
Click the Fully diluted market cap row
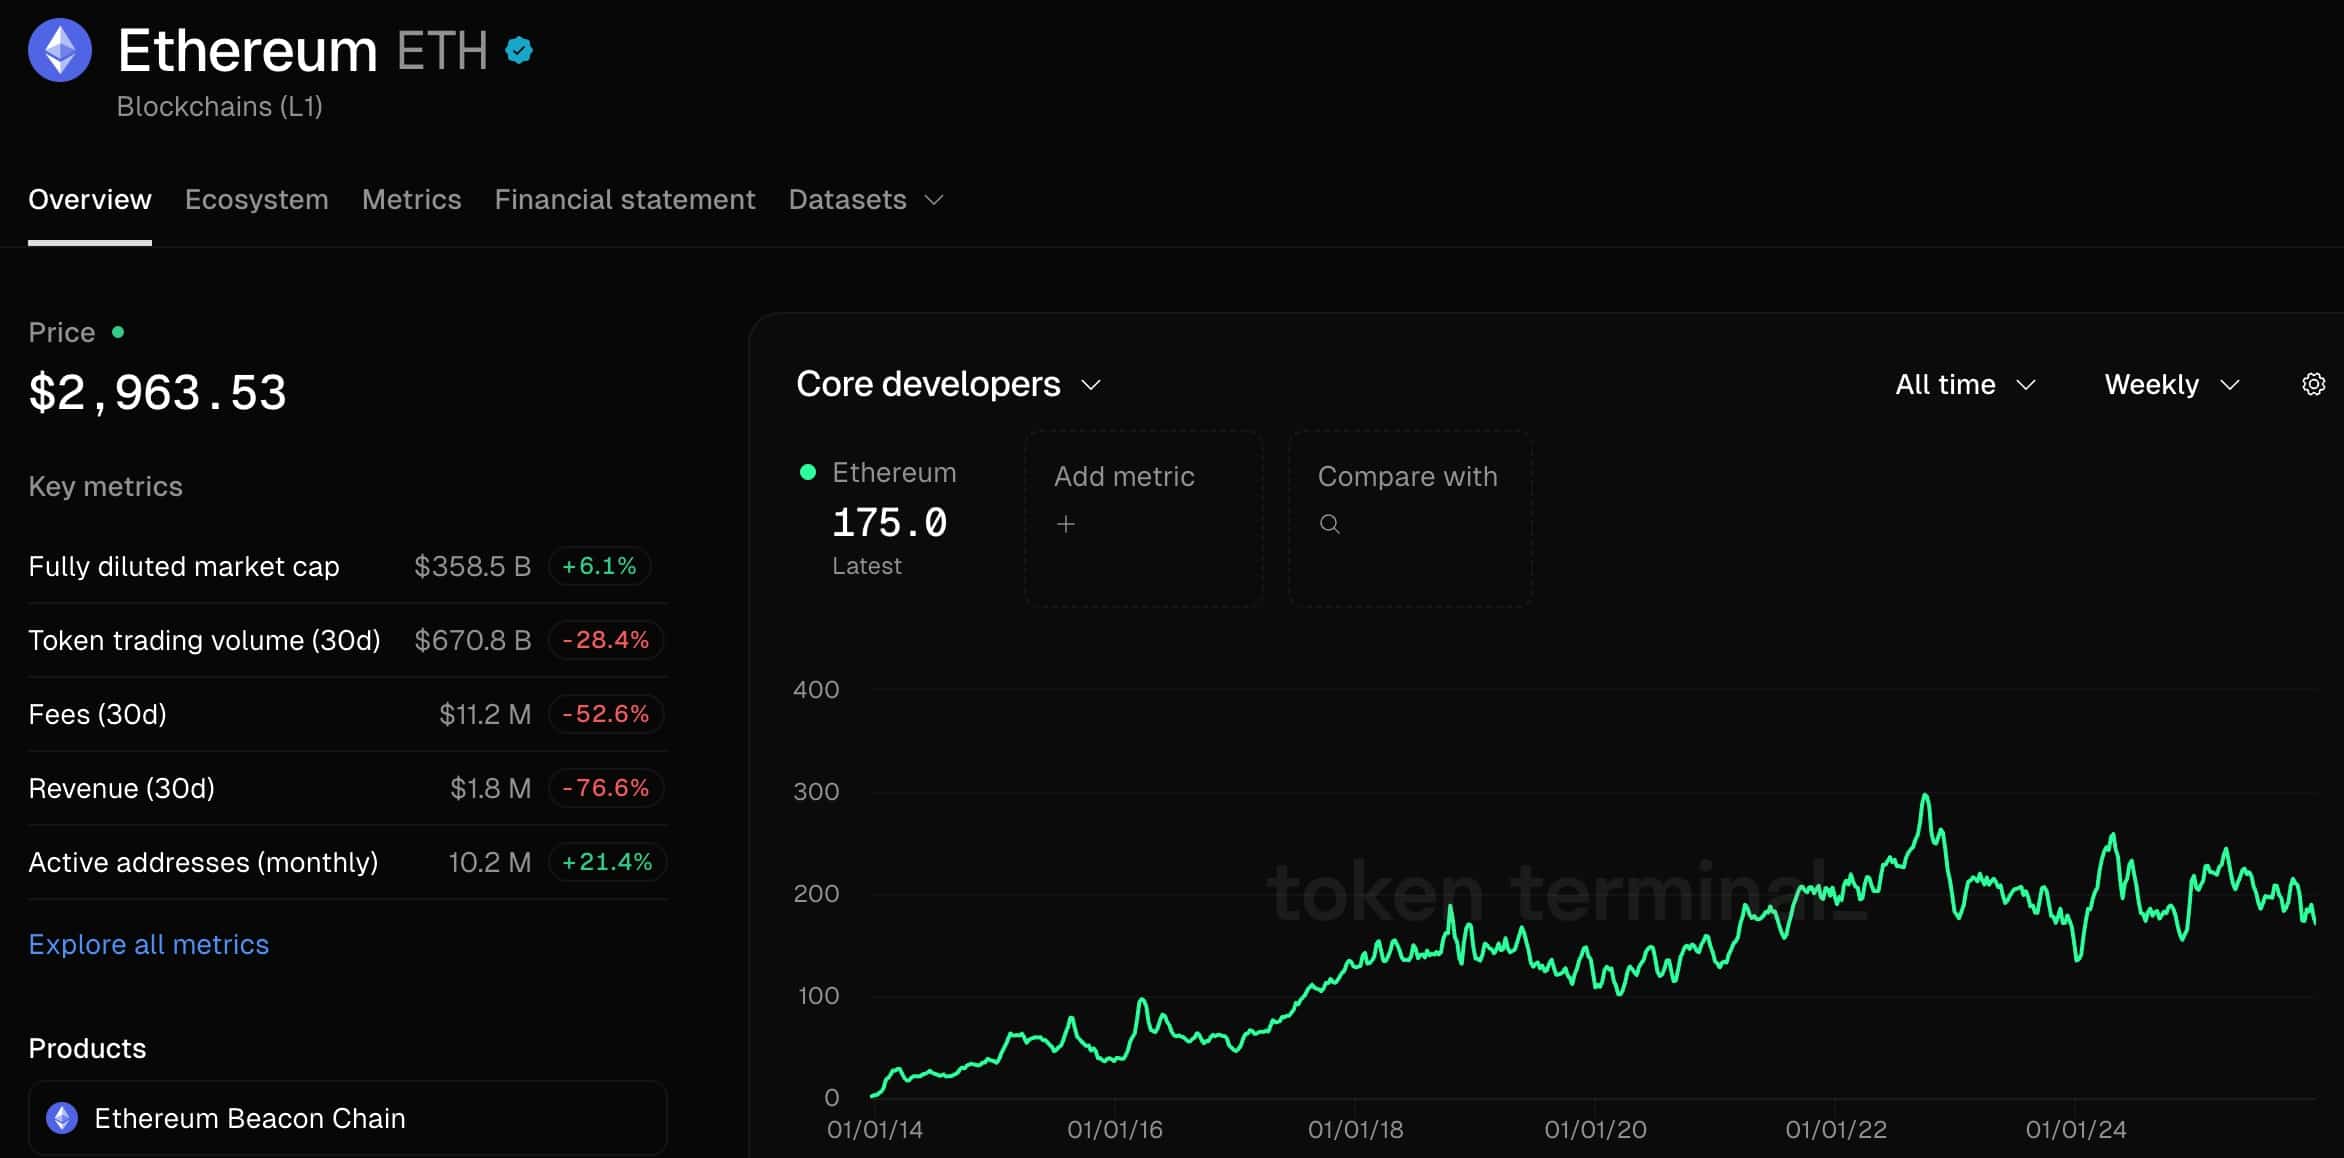point(347,566)
